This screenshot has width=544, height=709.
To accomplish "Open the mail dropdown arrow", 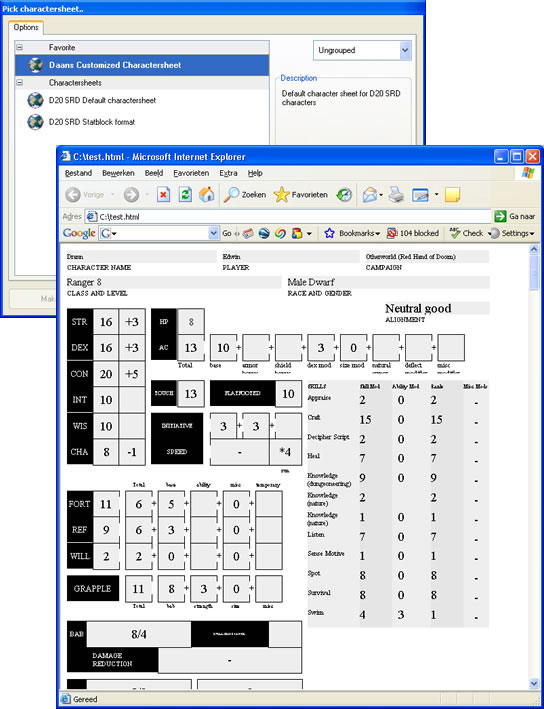I will (x=381, y=195).
